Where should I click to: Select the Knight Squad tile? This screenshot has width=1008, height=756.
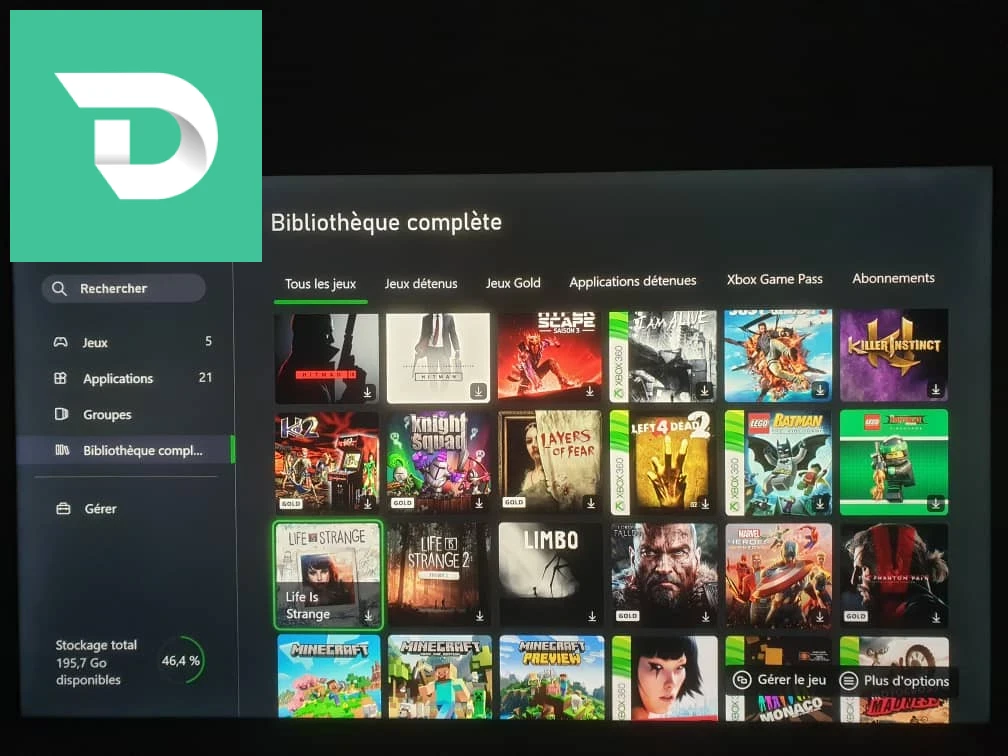tap(438, 463)
